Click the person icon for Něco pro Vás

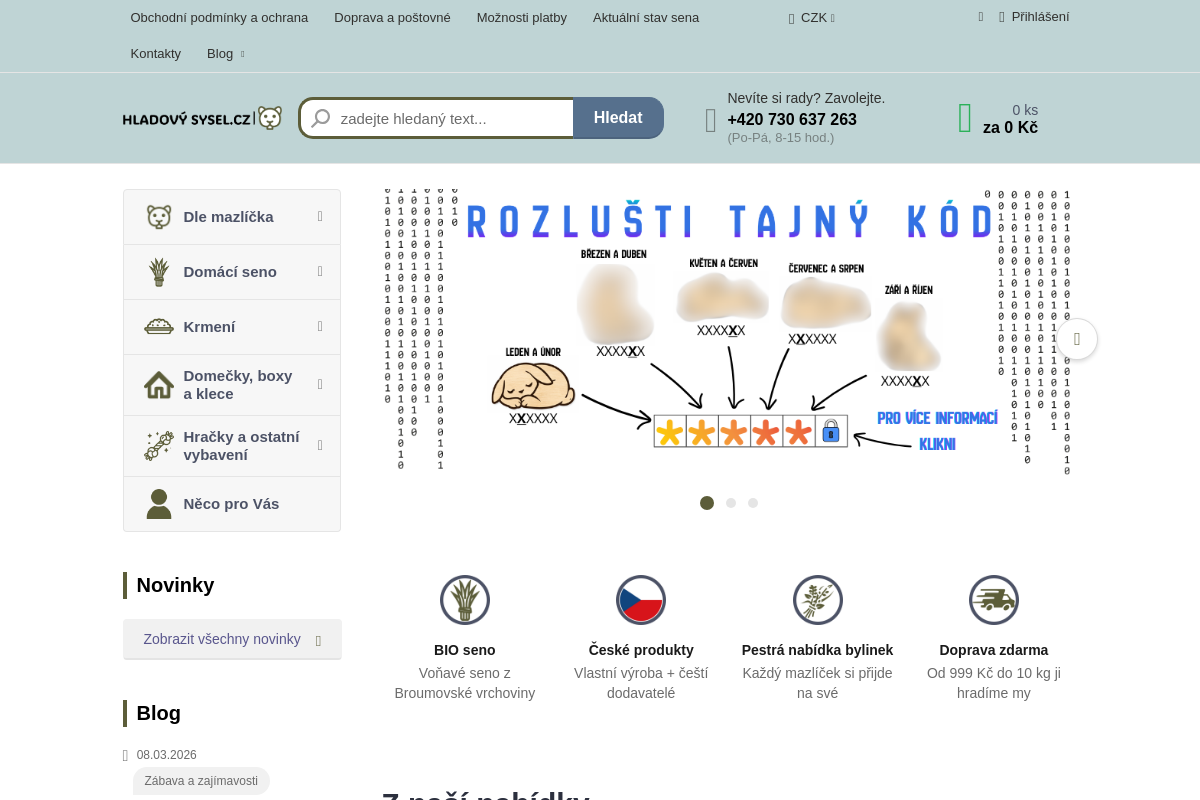tap(159, 504)
